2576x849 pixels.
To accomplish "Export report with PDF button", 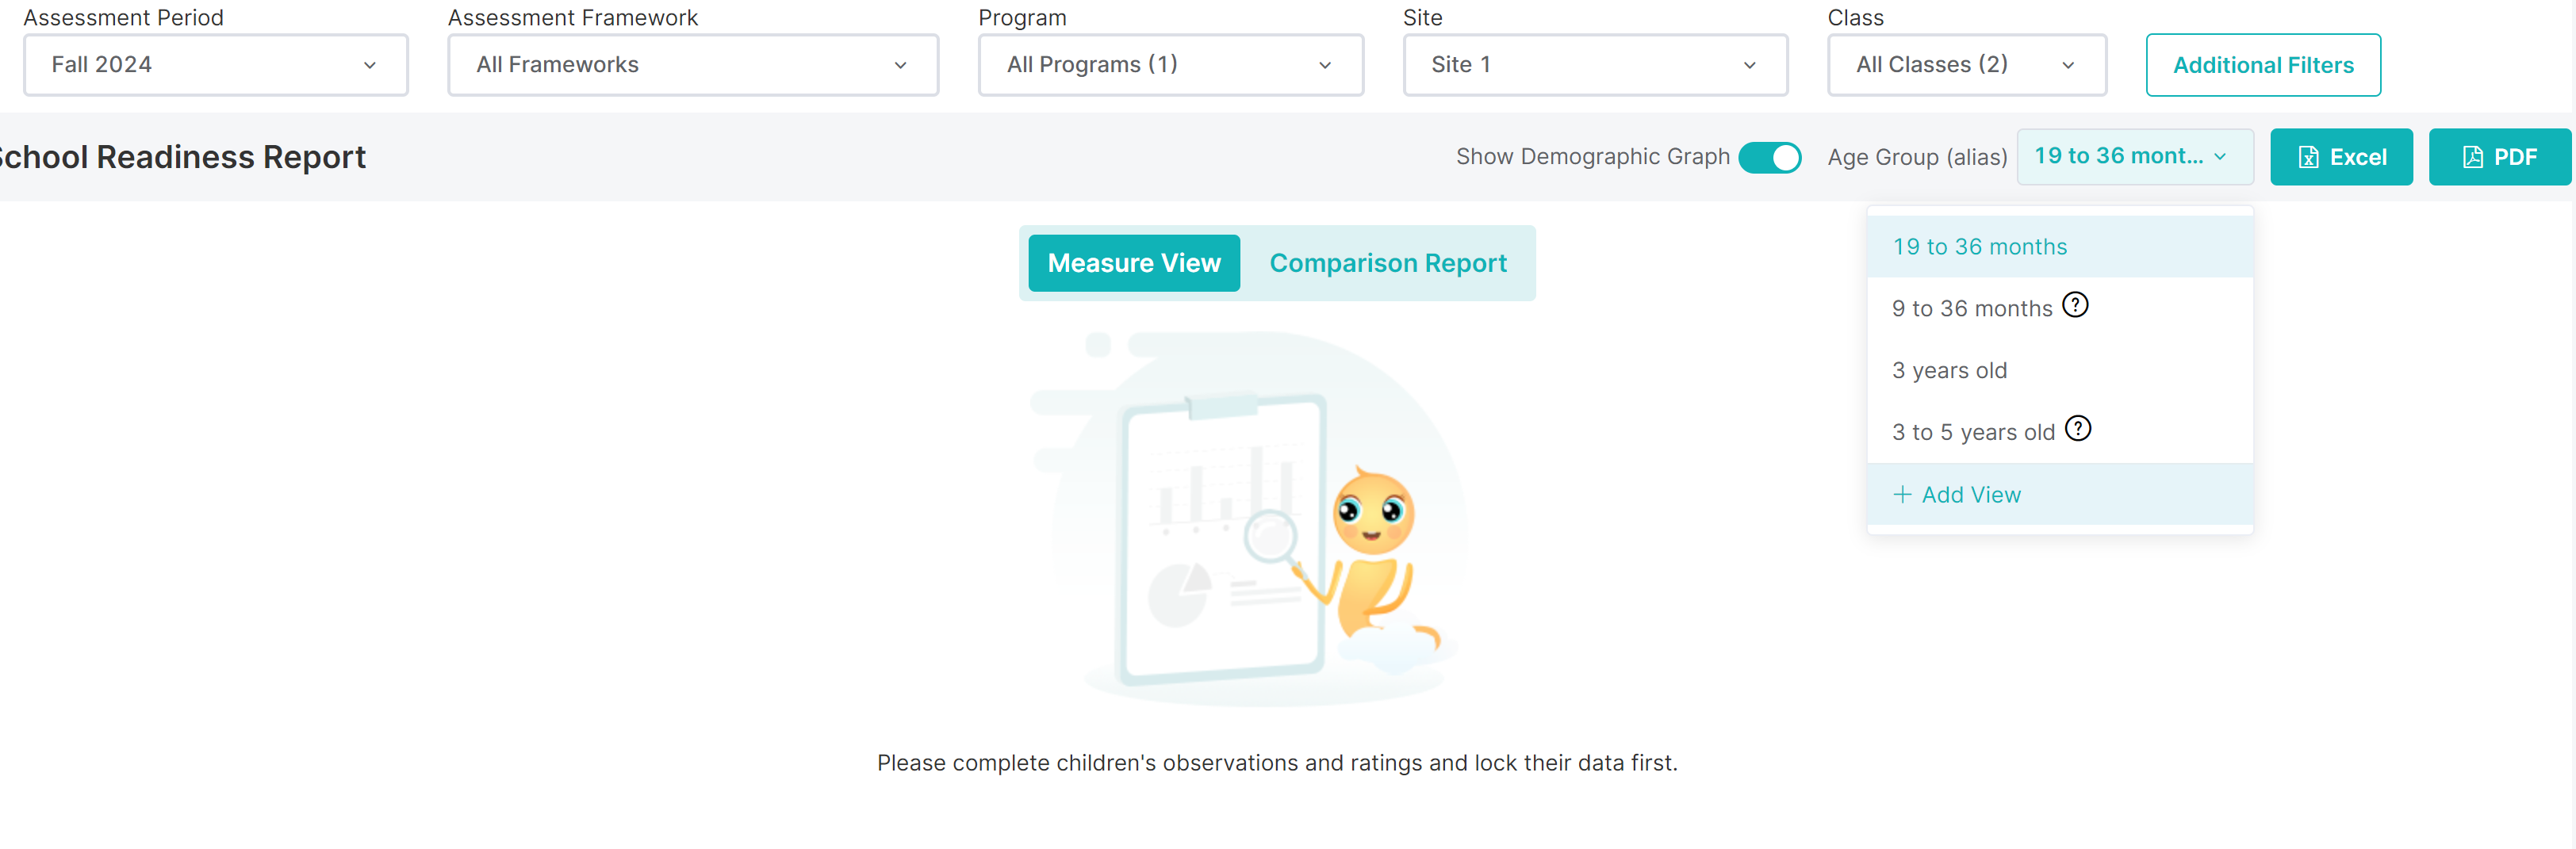I will click(2498, 158).
